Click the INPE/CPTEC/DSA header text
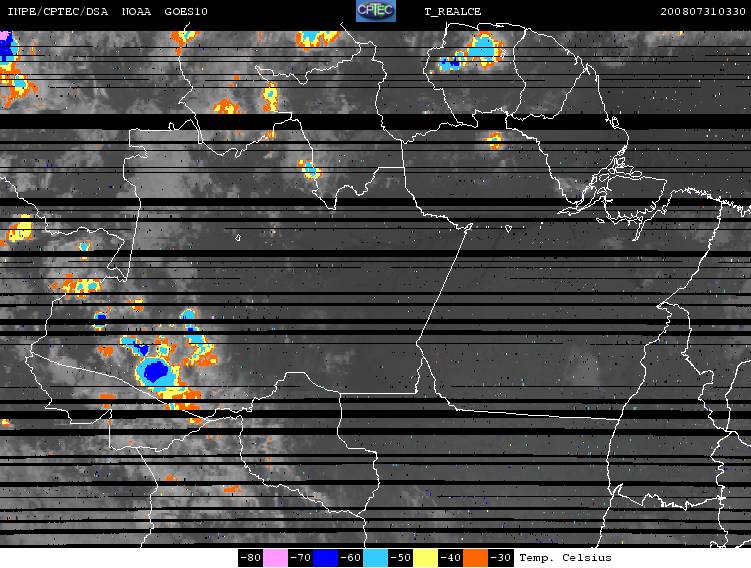 pyautogui.click(x=57, y=11)
